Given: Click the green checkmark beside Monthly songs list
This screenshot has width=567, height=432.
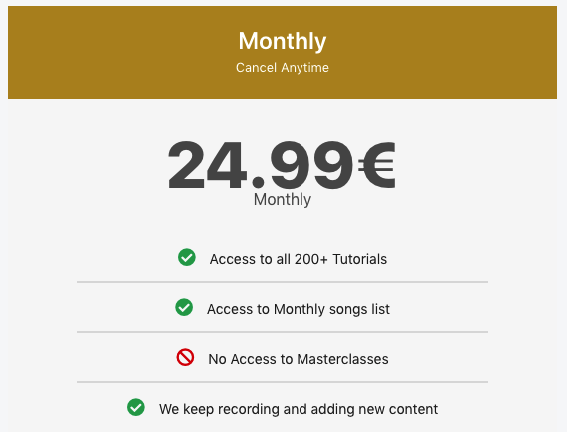Looking at the screenshot, I should click(x=184, y=307).
